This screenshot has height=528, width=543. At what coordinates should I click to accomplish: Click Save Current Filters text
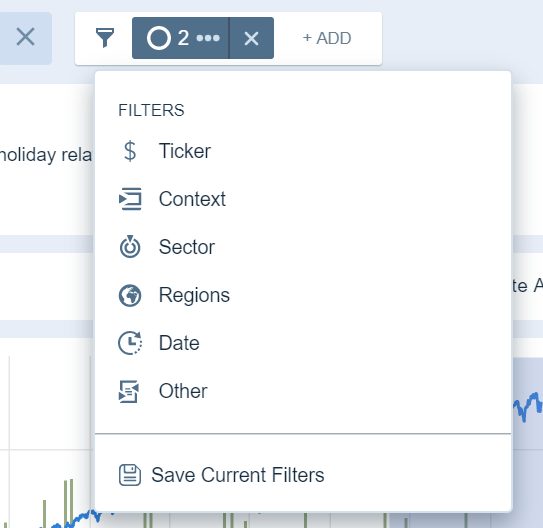(x=238, y=475)
